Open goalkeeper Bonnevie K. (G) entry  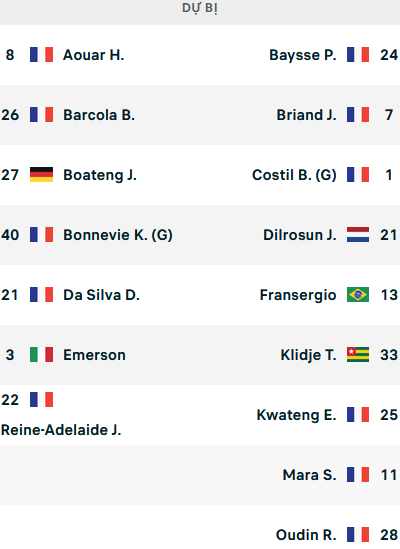tap(118, 235)
